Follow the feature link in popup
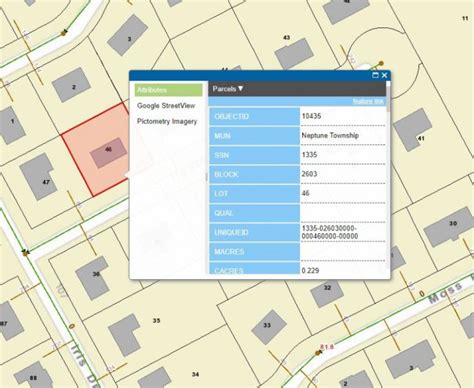474x388 pixels. [368, 101]
